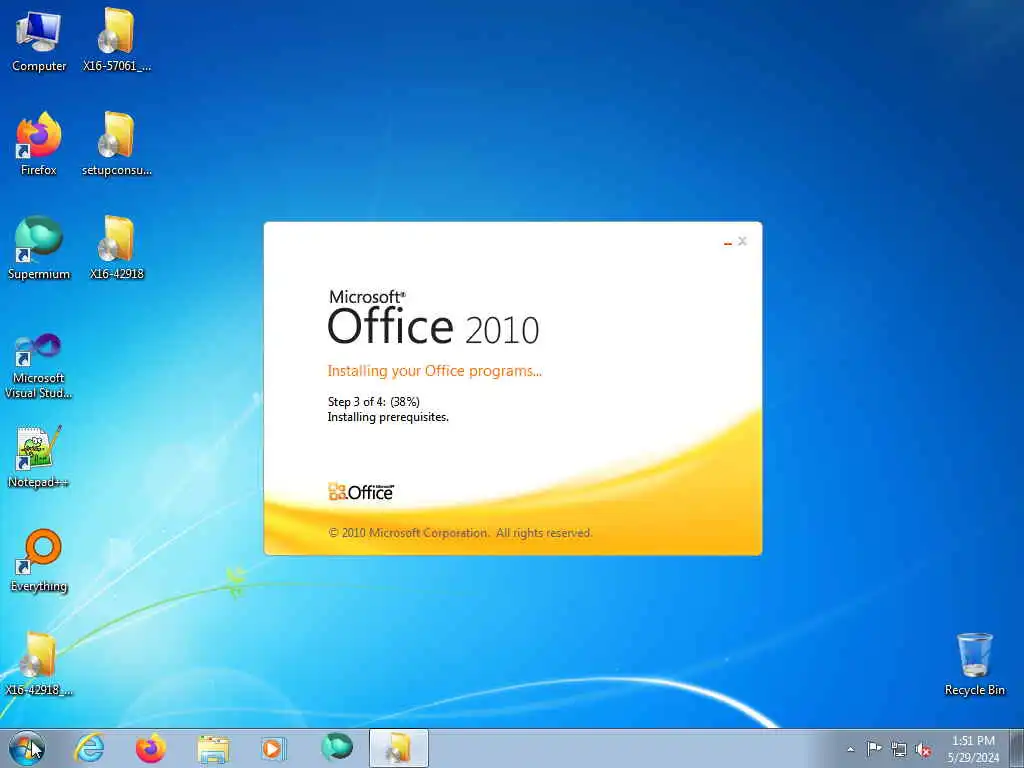Open the Computer desktop icon
The height and width of the screenshot is (768, 1024).
tap(39, 40)
